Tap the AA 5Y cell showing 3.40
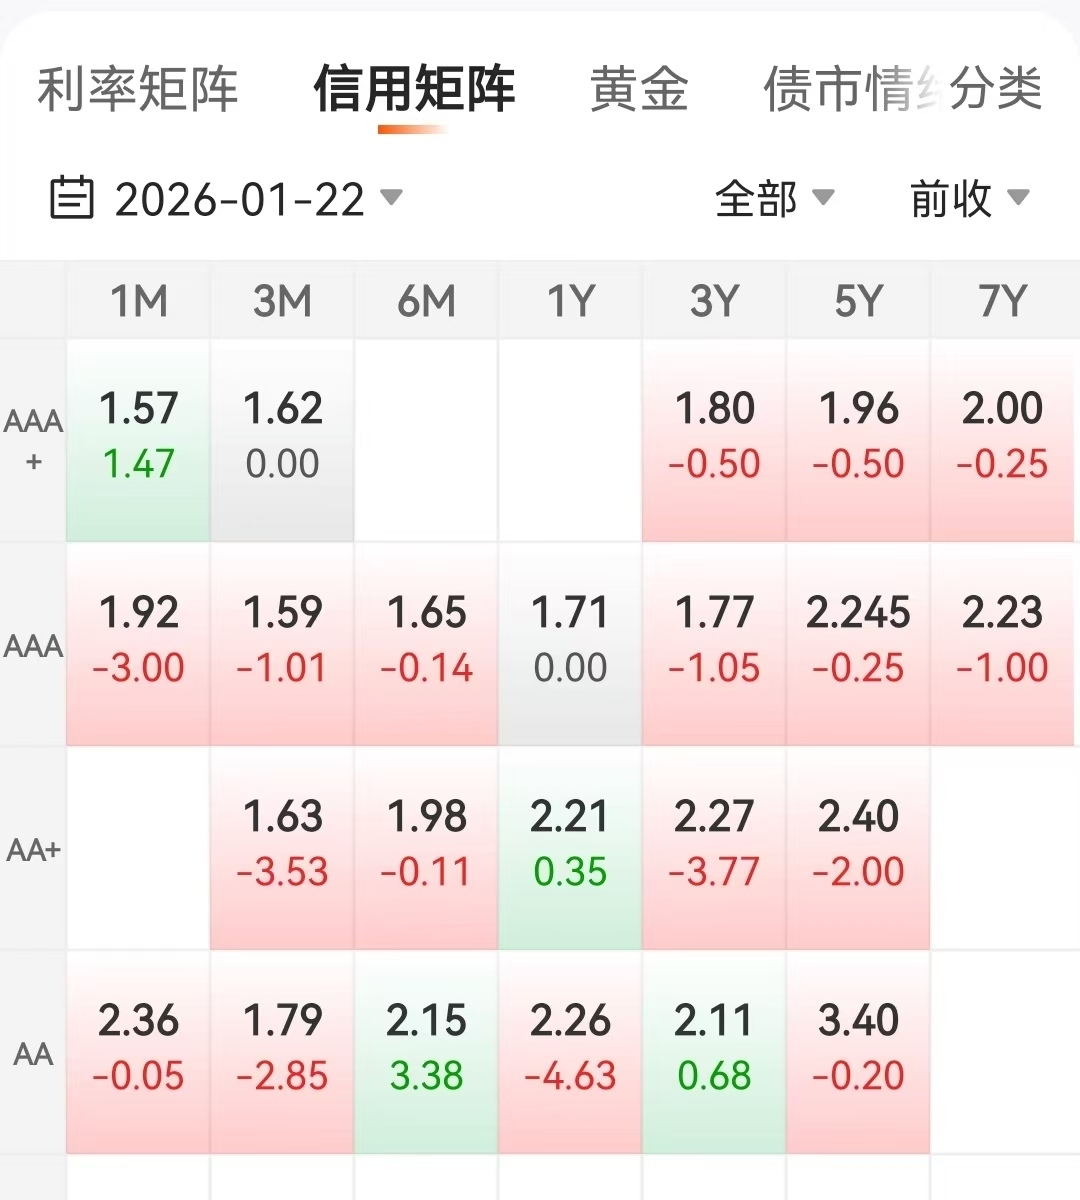 tap(858, 1050)
